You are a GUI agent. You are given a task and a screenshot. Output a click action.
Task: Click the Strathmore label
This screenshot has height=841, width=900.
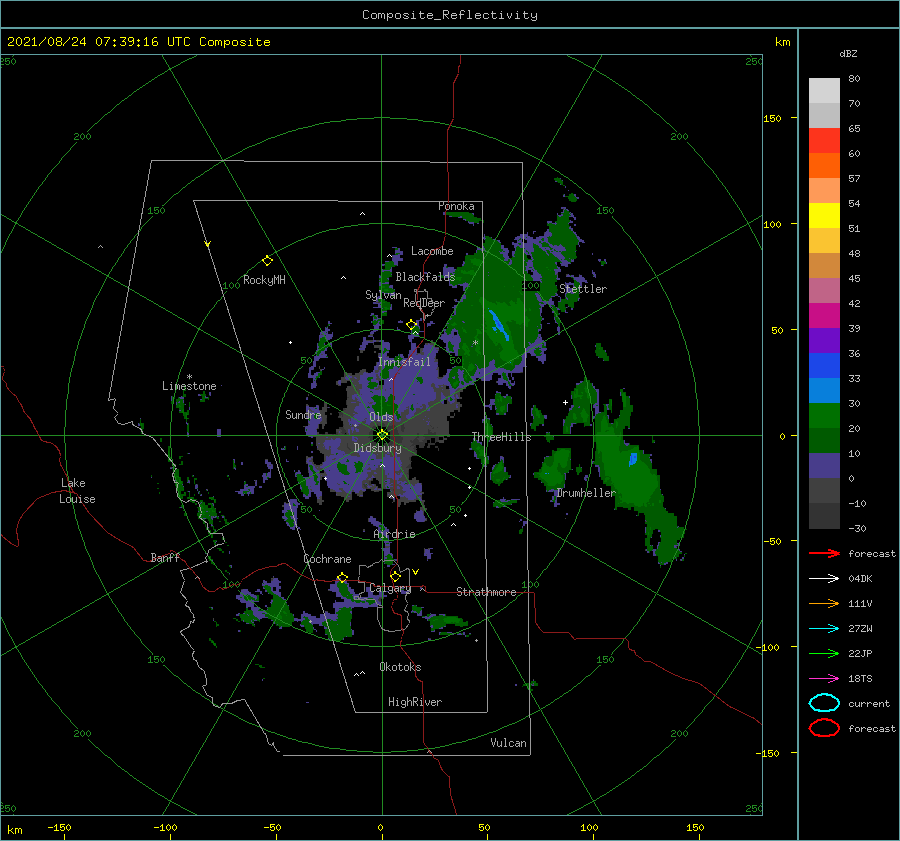click(486, 592)
